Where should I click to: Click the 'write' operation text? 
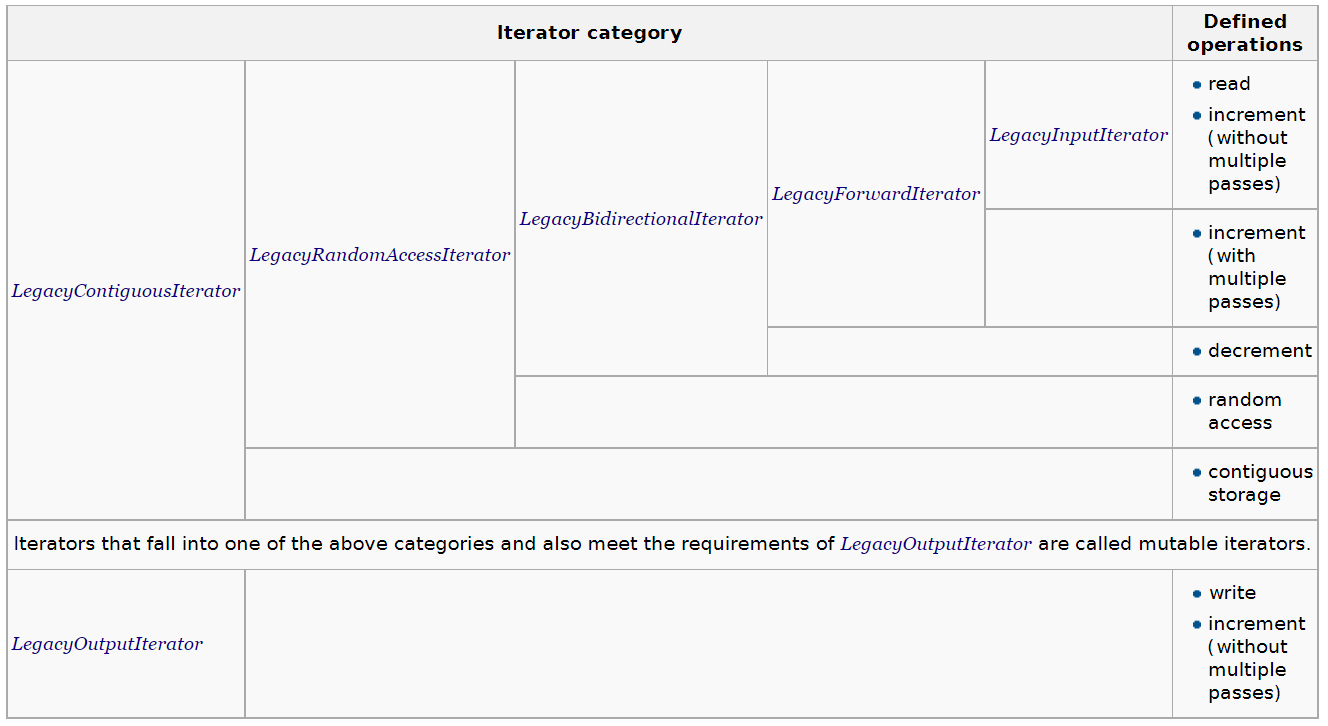[1232, 593]
